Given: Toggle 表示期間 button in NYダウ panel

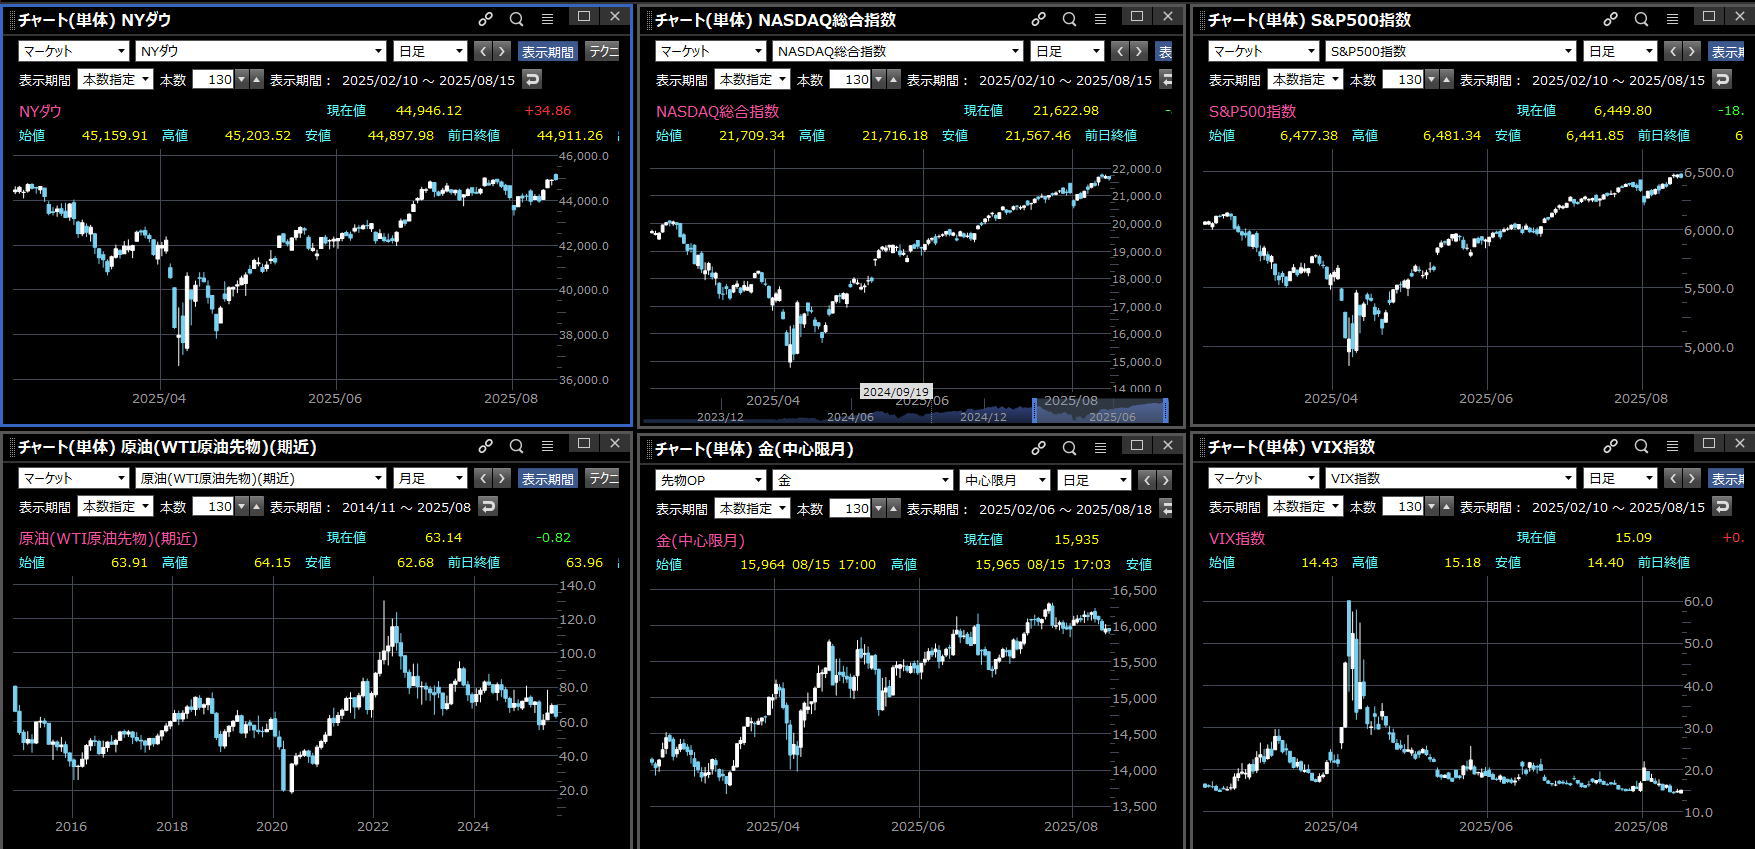Looking at the screenshot, I should tap(547, 51).
